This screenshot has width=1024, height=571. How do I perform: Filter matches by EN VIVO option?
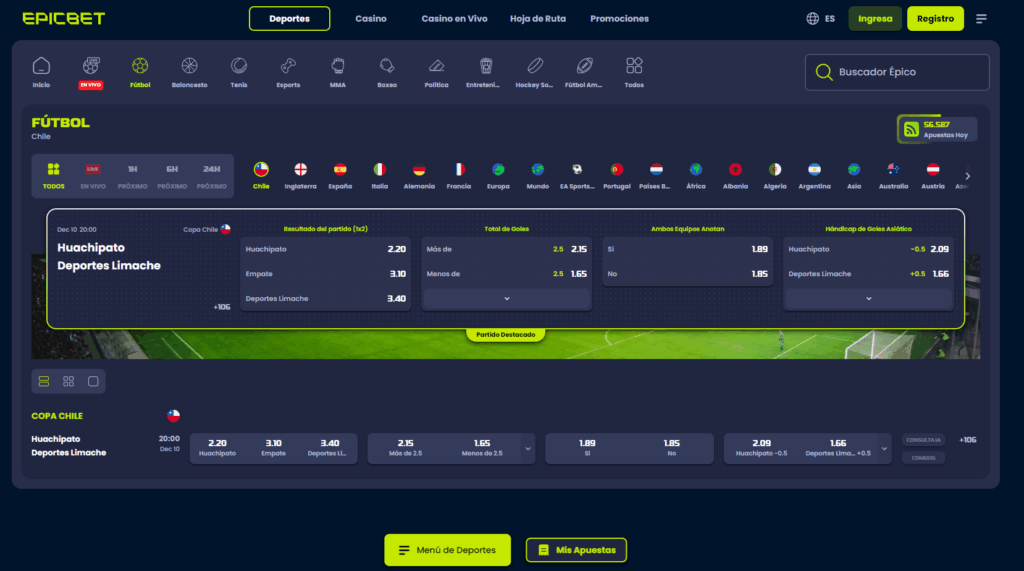tap(93, 176)
